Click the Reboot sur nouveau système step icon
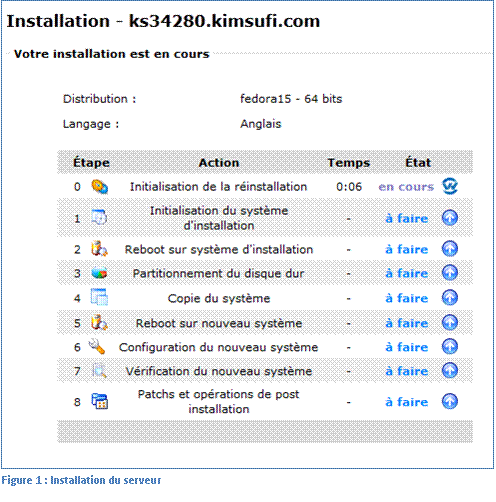496x502 pixels. [99, 322]
